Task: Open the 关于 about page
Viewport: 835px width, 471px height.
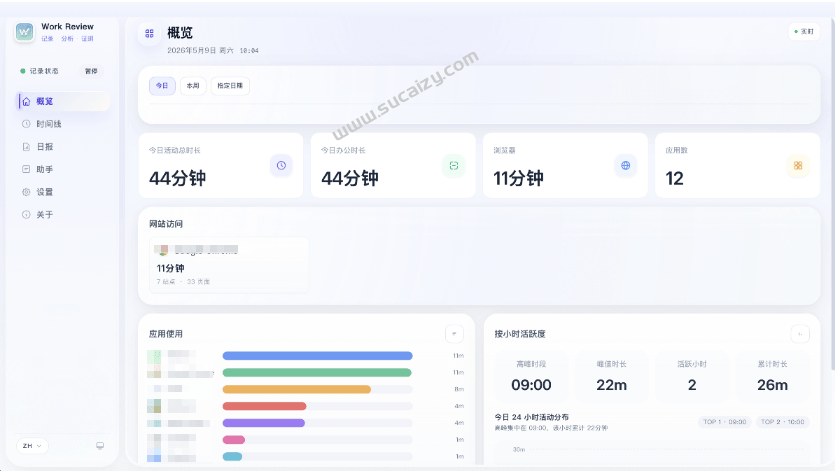Action: click(63, 214)
